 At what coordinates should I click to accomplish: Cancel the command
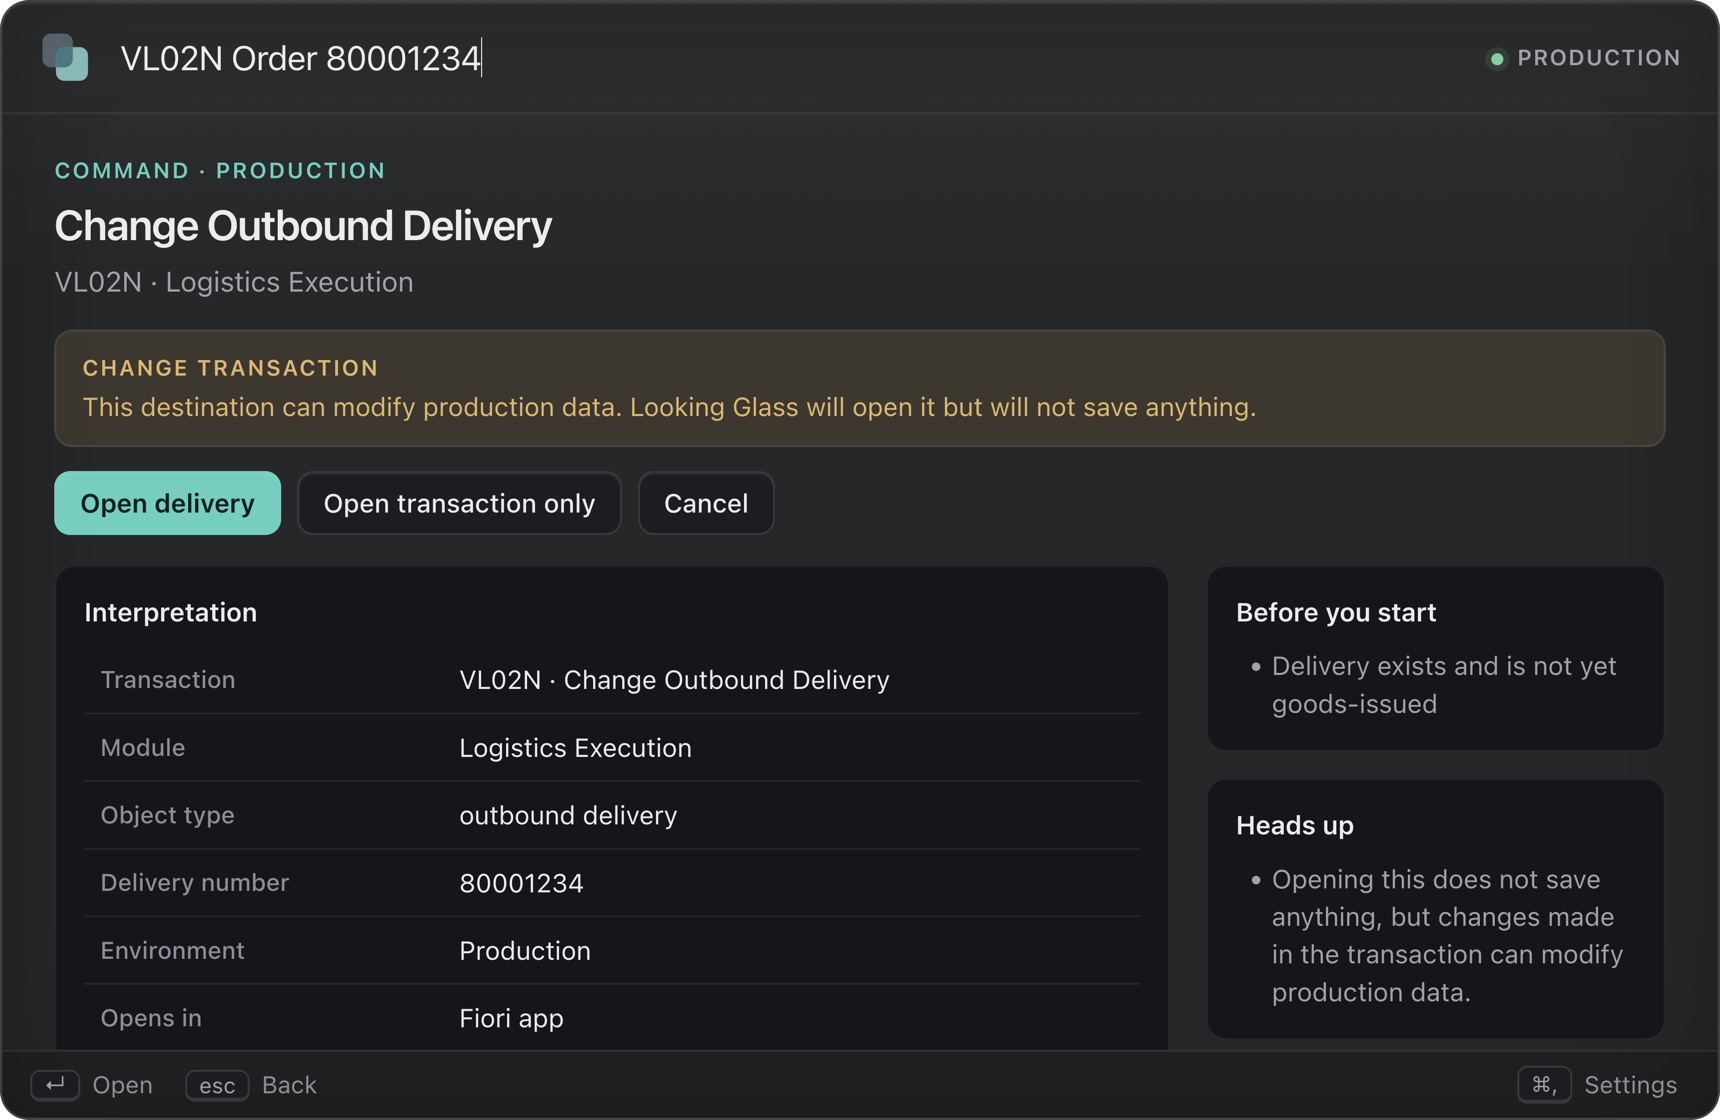pyautogui.click(x=706, y=503)
